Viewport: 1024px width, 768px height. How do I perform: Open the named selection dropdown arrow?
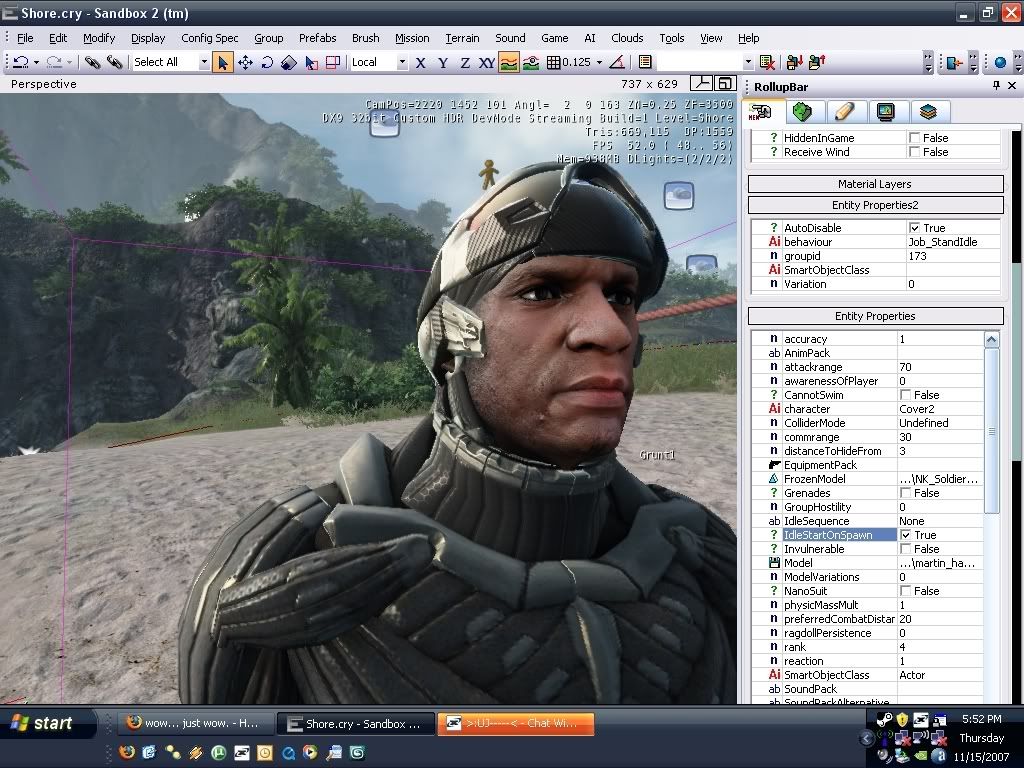click(x=748, y=62)
